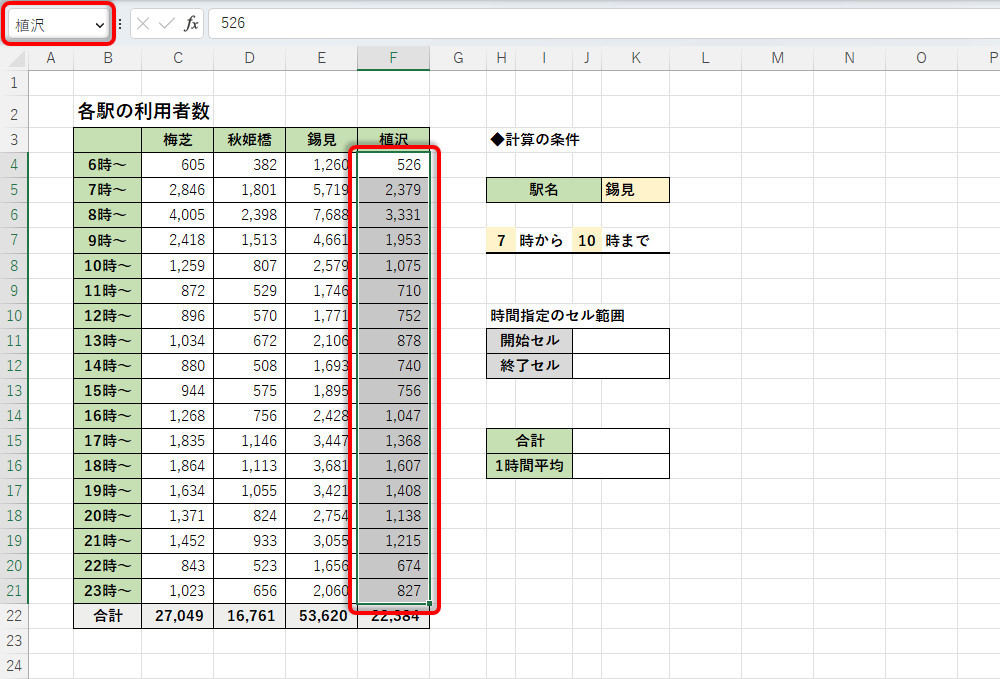Open the Insert Function (fx) dialog
Screen dimensions: 1000x679
(191, 24)
